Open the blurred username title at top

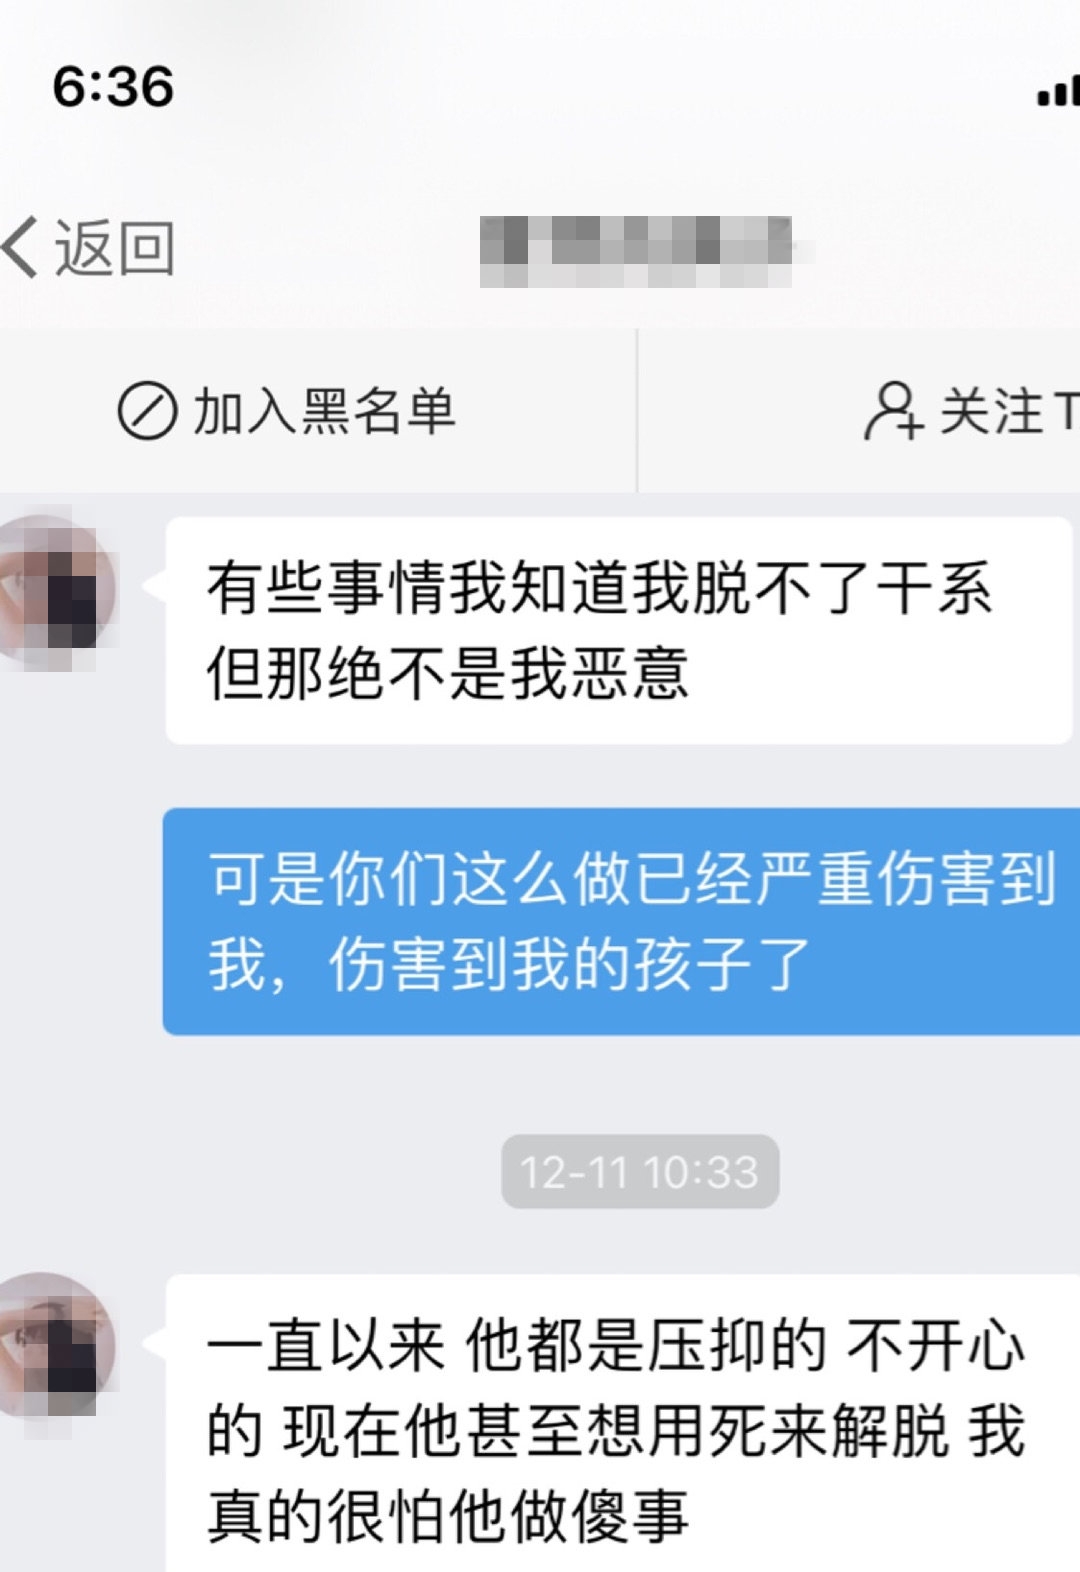[636, 251]
